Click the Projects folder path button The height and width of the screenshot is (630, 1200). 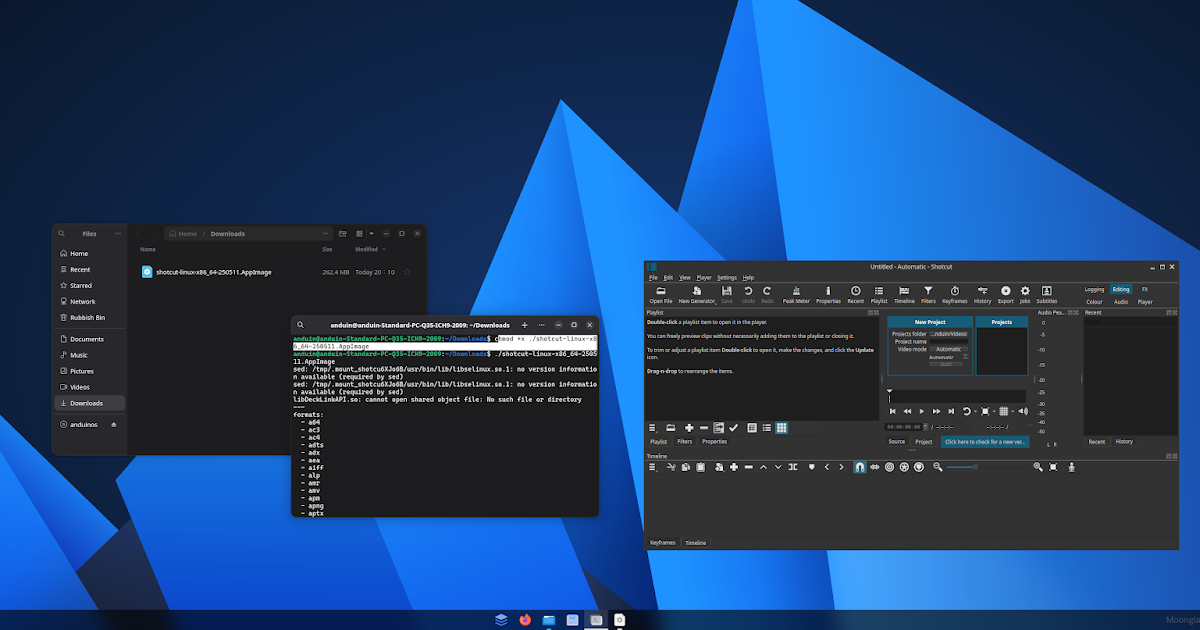click(948, 333)
